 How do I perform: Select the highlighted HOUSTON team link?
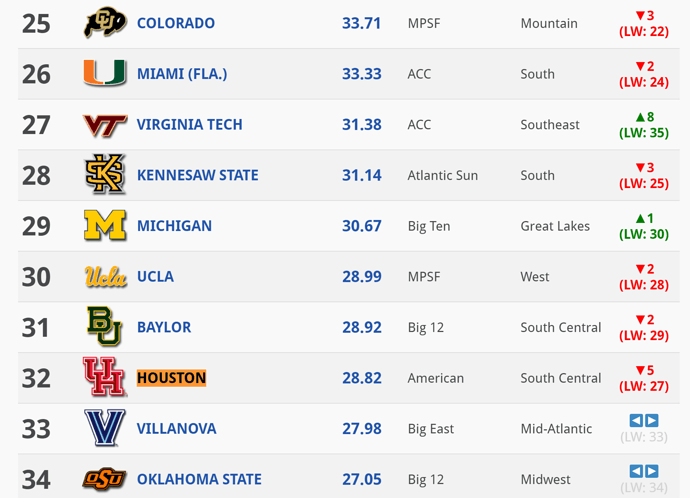point(171,378)
